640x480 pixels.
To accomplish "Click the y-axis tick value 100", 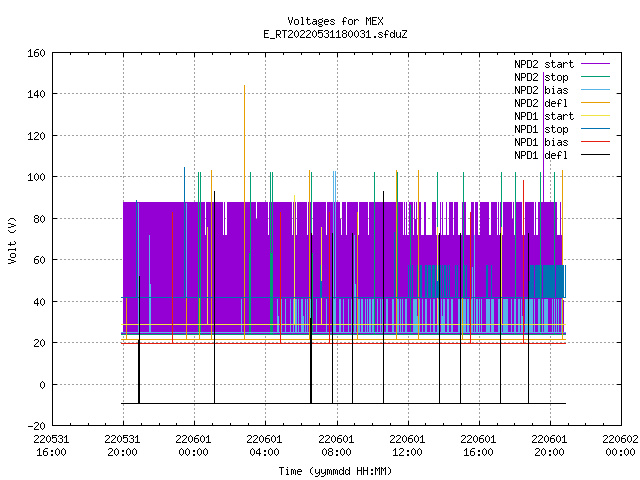I will 36,177.
